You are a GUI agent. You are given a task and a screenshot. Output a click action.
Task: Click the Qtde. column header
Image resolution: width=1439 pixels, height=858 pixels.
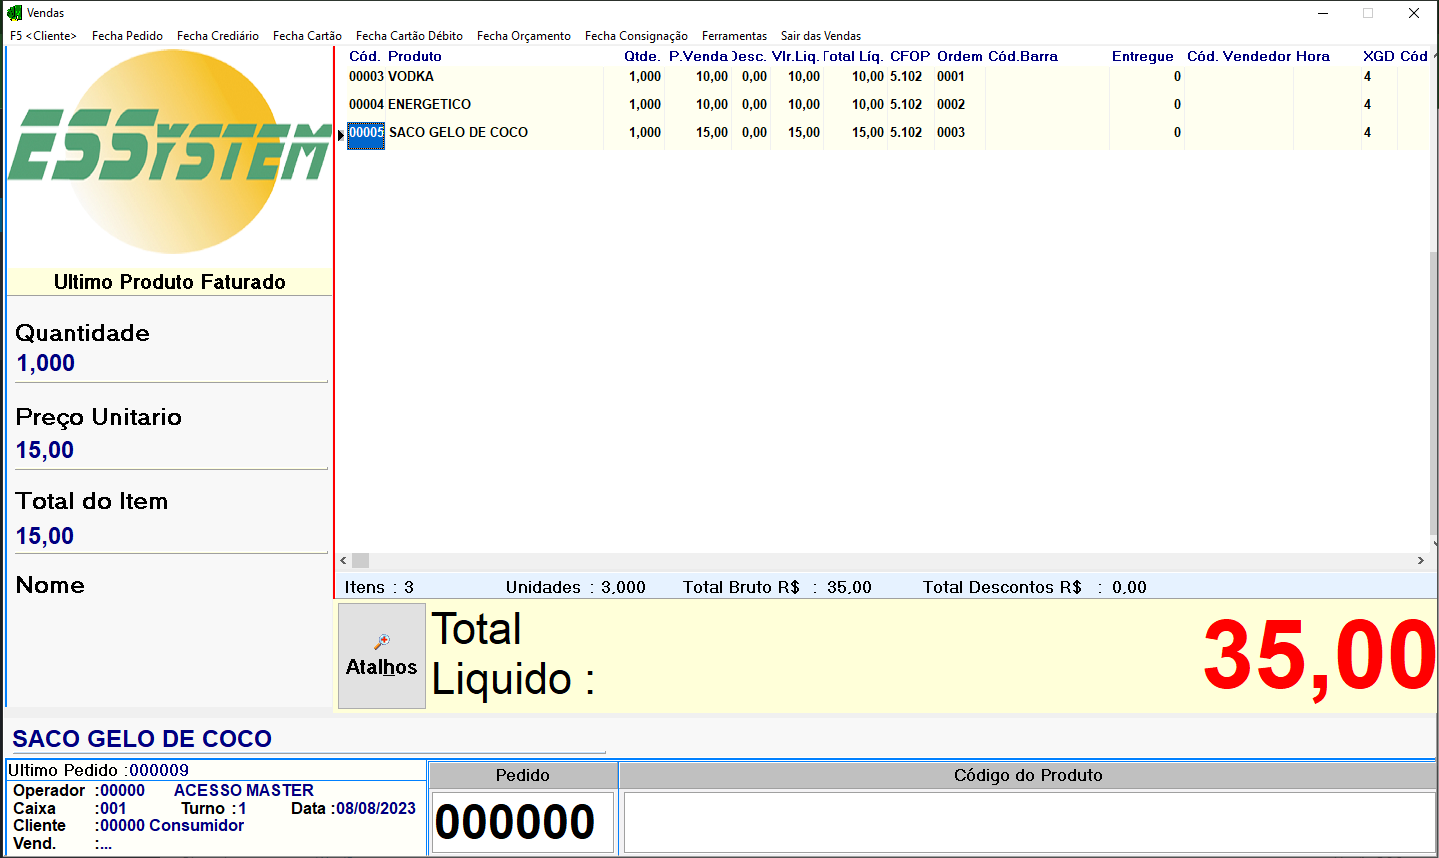(642, 56)
